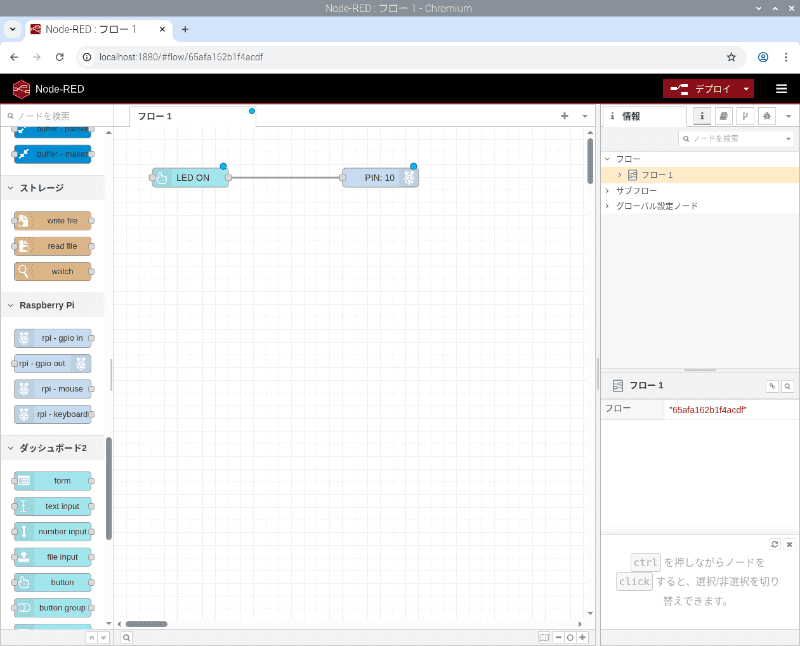Image resolution: width=800 pixels, height=646 pixels.
Task: Open workspace search magnifier in footer
Action: 127,638
